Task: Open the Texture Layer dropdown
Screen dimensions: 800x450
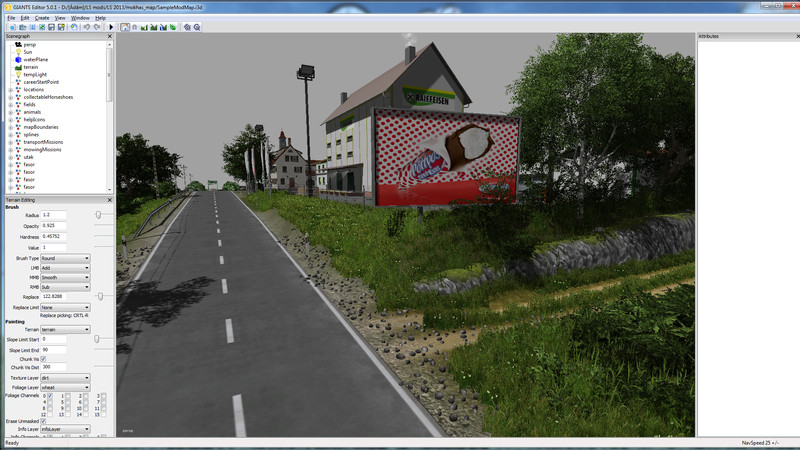Action: point(65,378)
